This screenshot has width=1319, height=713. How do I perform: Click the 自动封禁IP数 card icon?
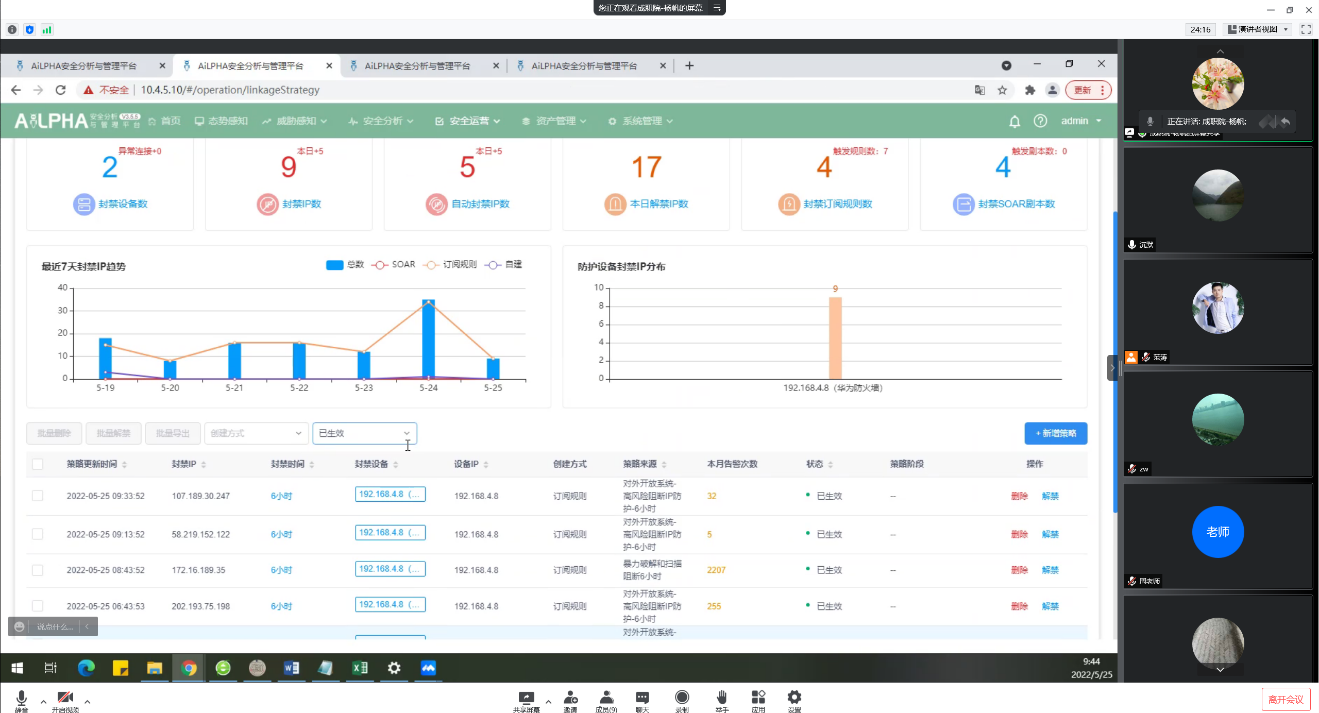(436, 204)
